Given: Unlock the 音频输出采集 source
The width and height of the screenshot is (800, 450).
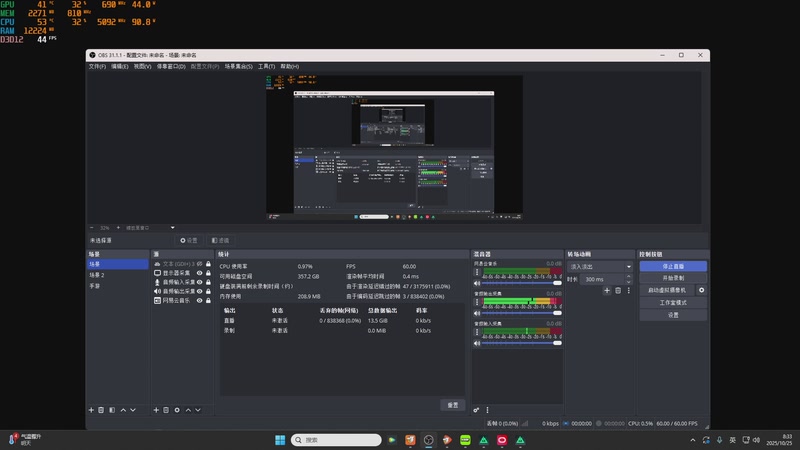Looking at the screenshot, I should point(208,291).
